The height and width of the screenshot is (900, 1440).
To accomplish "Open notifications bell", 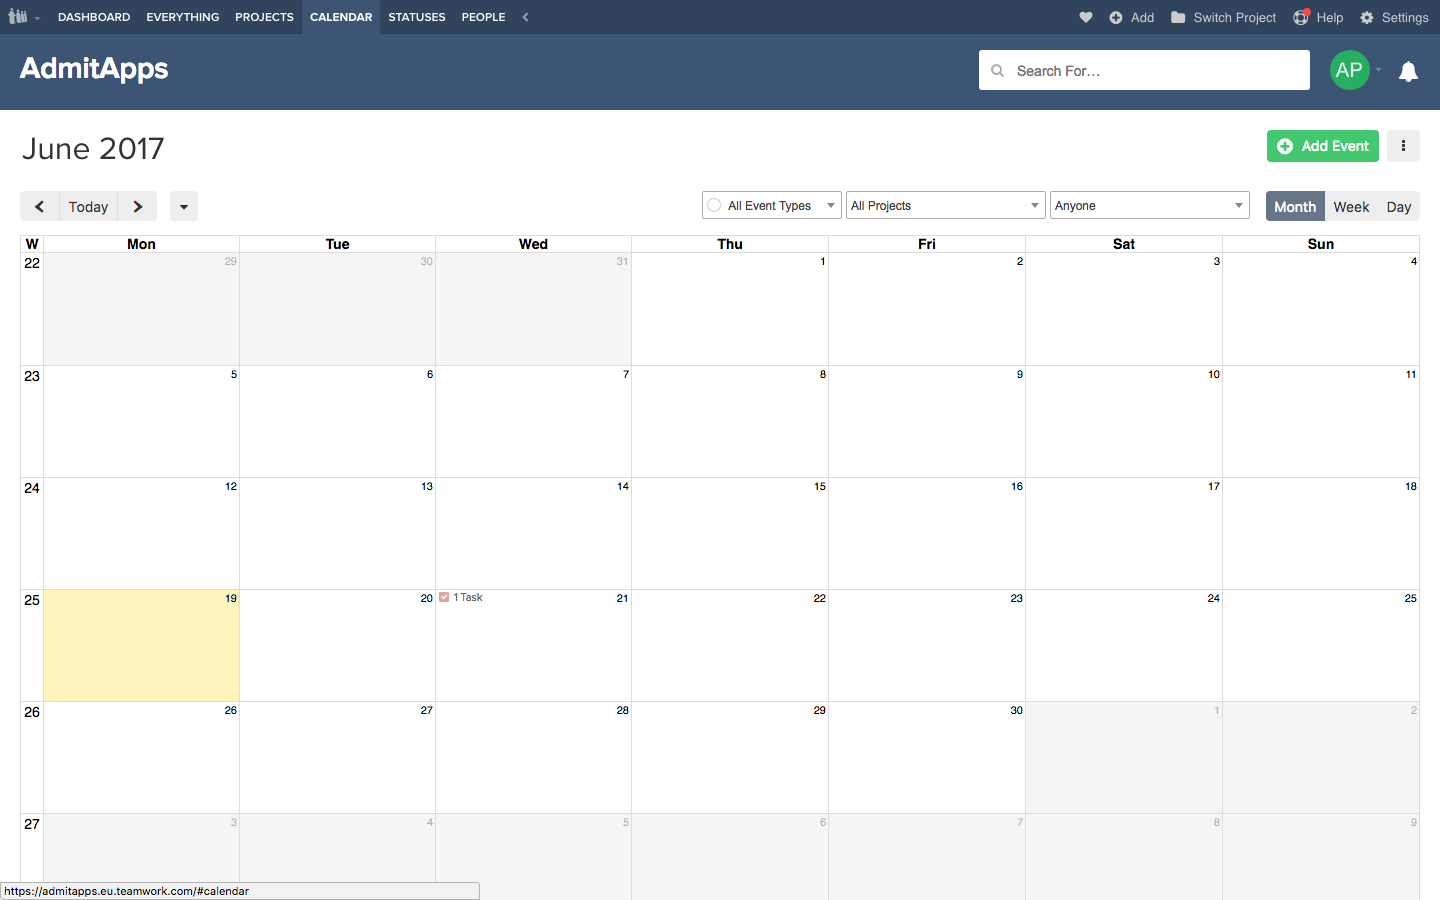I will pos(1408,71).
